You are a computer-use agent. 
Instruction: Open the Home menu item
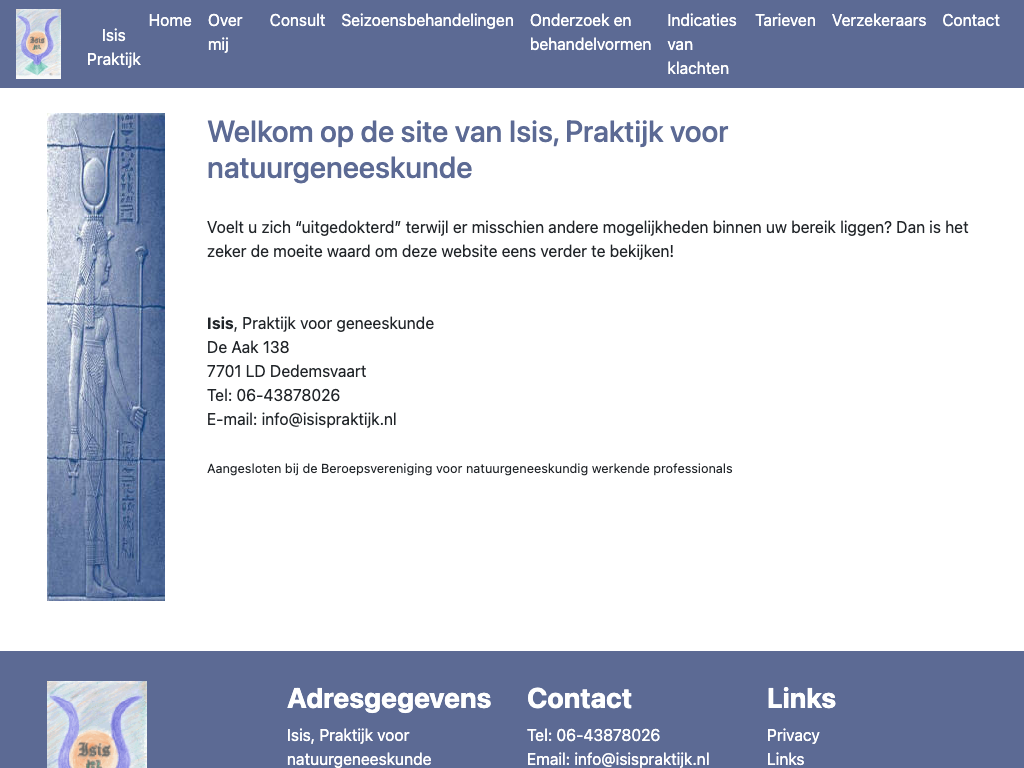click(170, 20)
